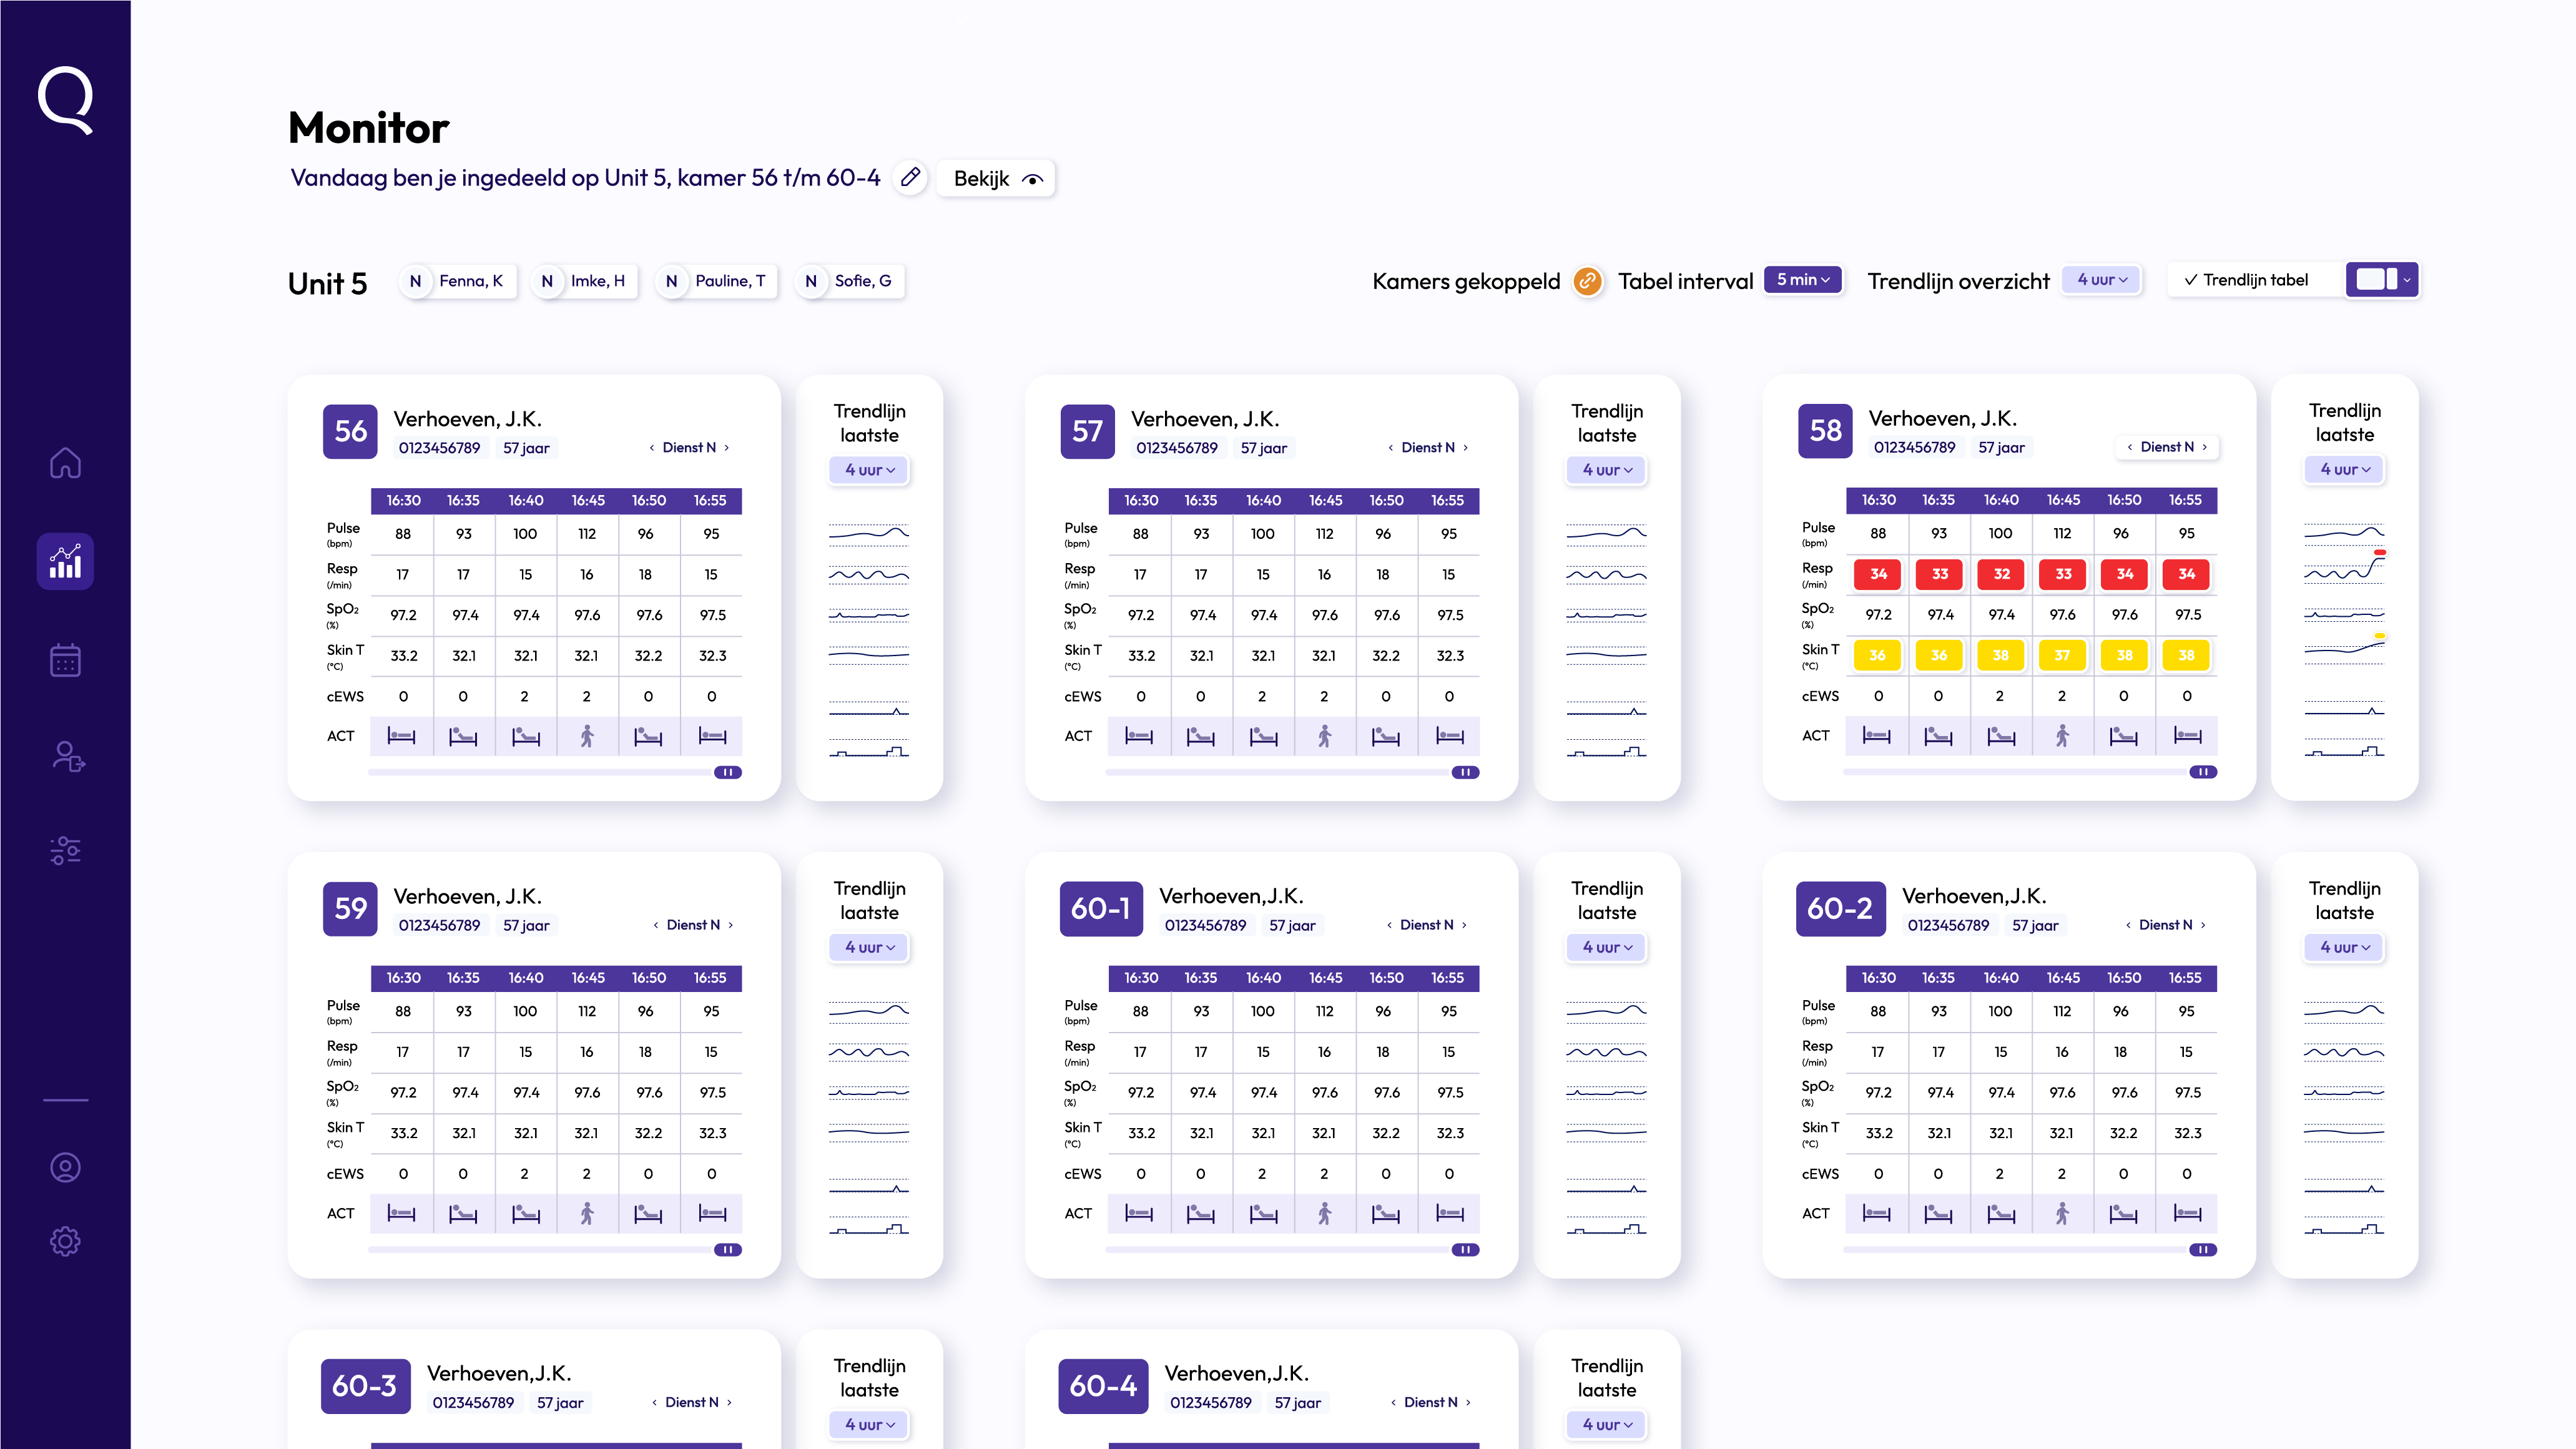This screenshot has height=1449, width=2576.
Task: Click next Dienst N arrow for room 58
Action: (x=2204, y=447)
